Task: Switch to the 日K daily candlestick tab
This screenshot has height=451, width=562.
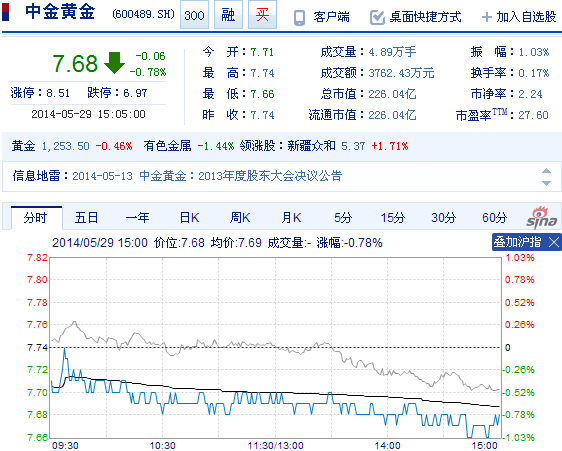Action: 189,218
